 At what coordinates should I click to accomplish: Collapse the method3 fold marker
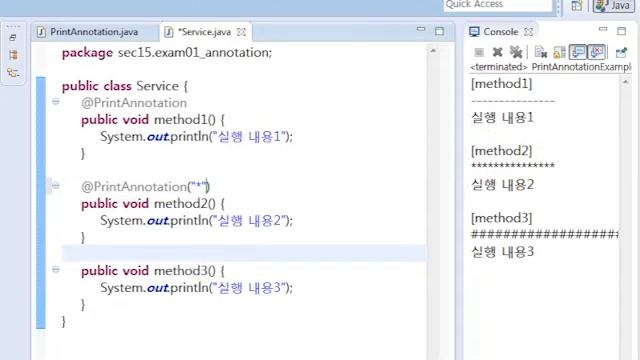[56, 269]
